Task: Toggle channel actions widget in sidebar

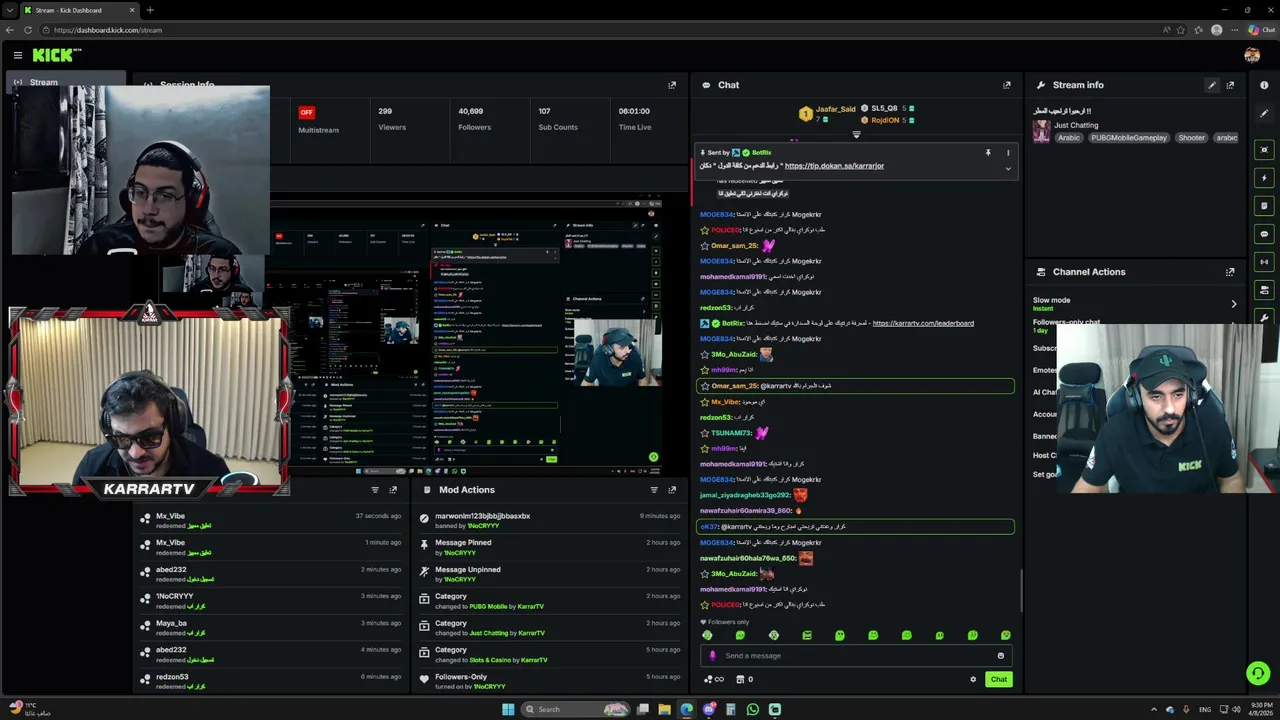Action: [x=1264, y=290]
